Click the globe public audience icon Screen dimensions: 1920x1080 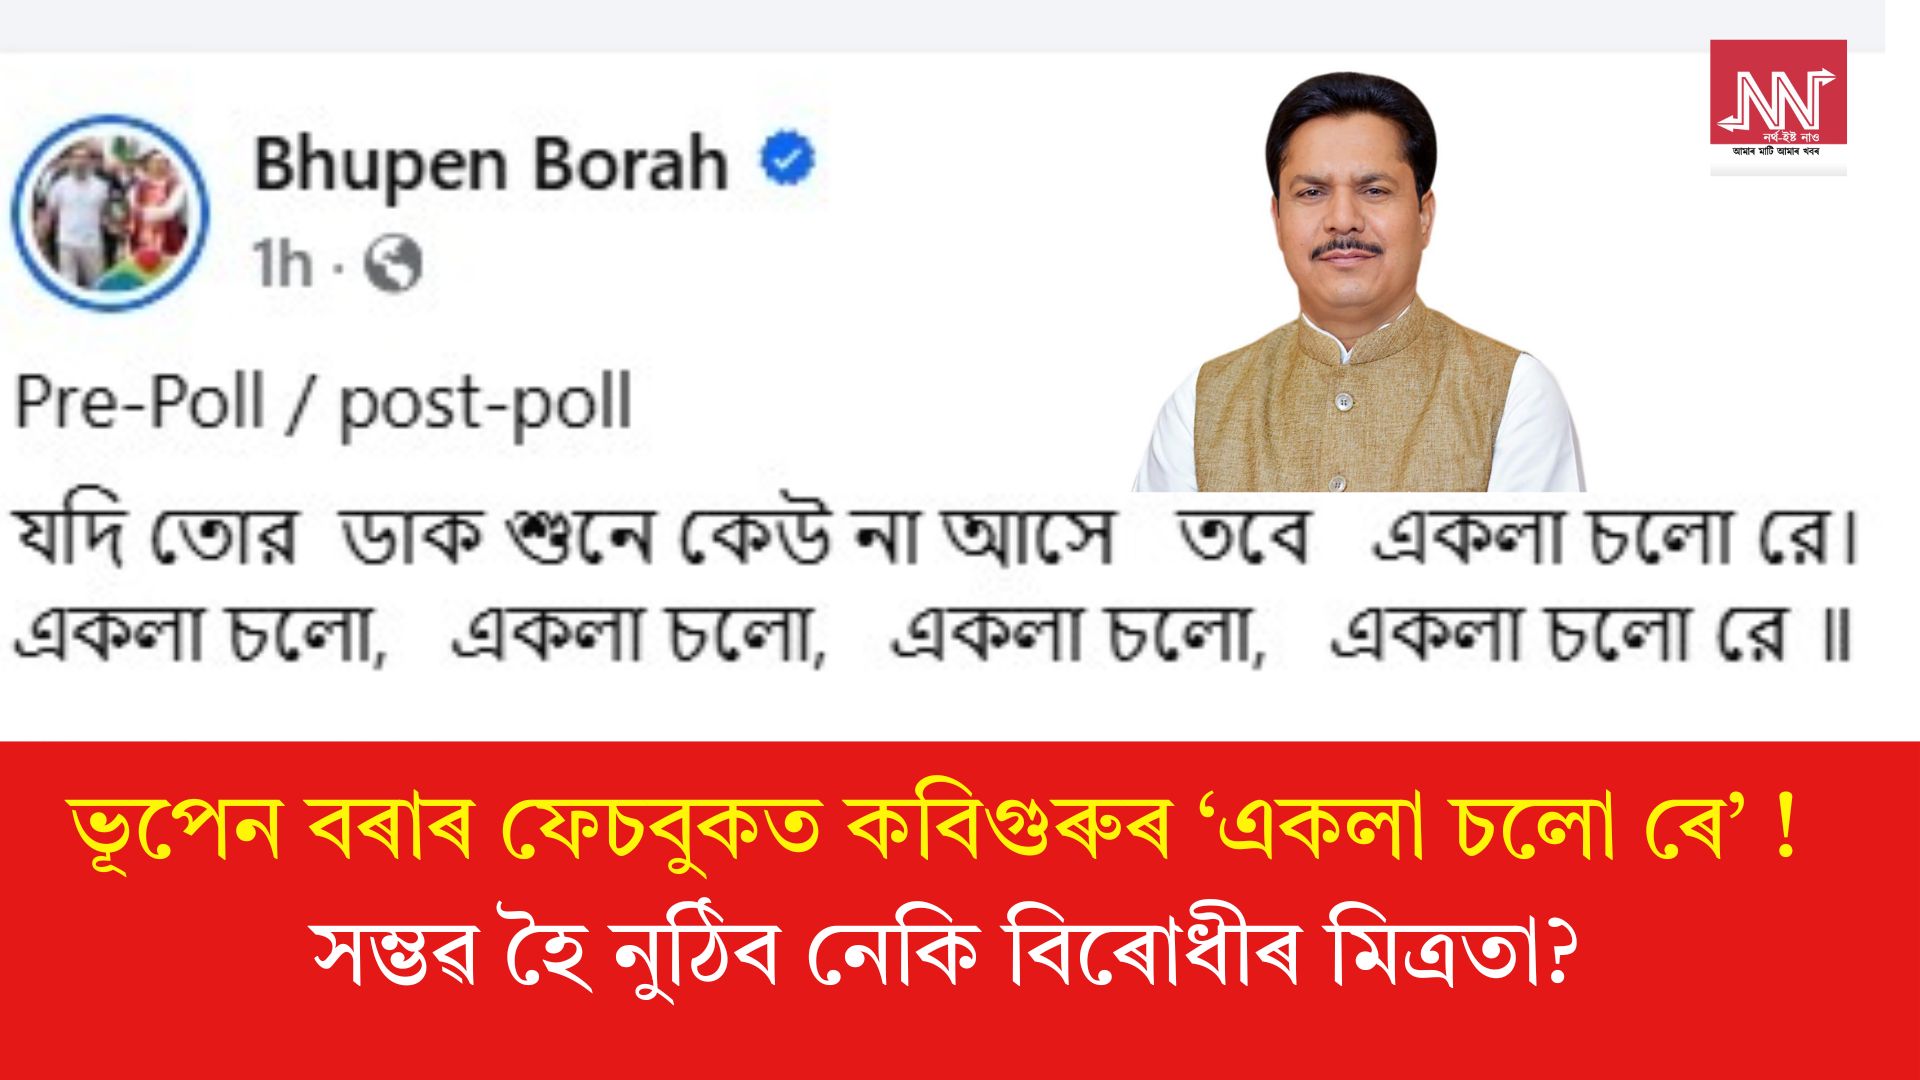click(x=393, y=264)
